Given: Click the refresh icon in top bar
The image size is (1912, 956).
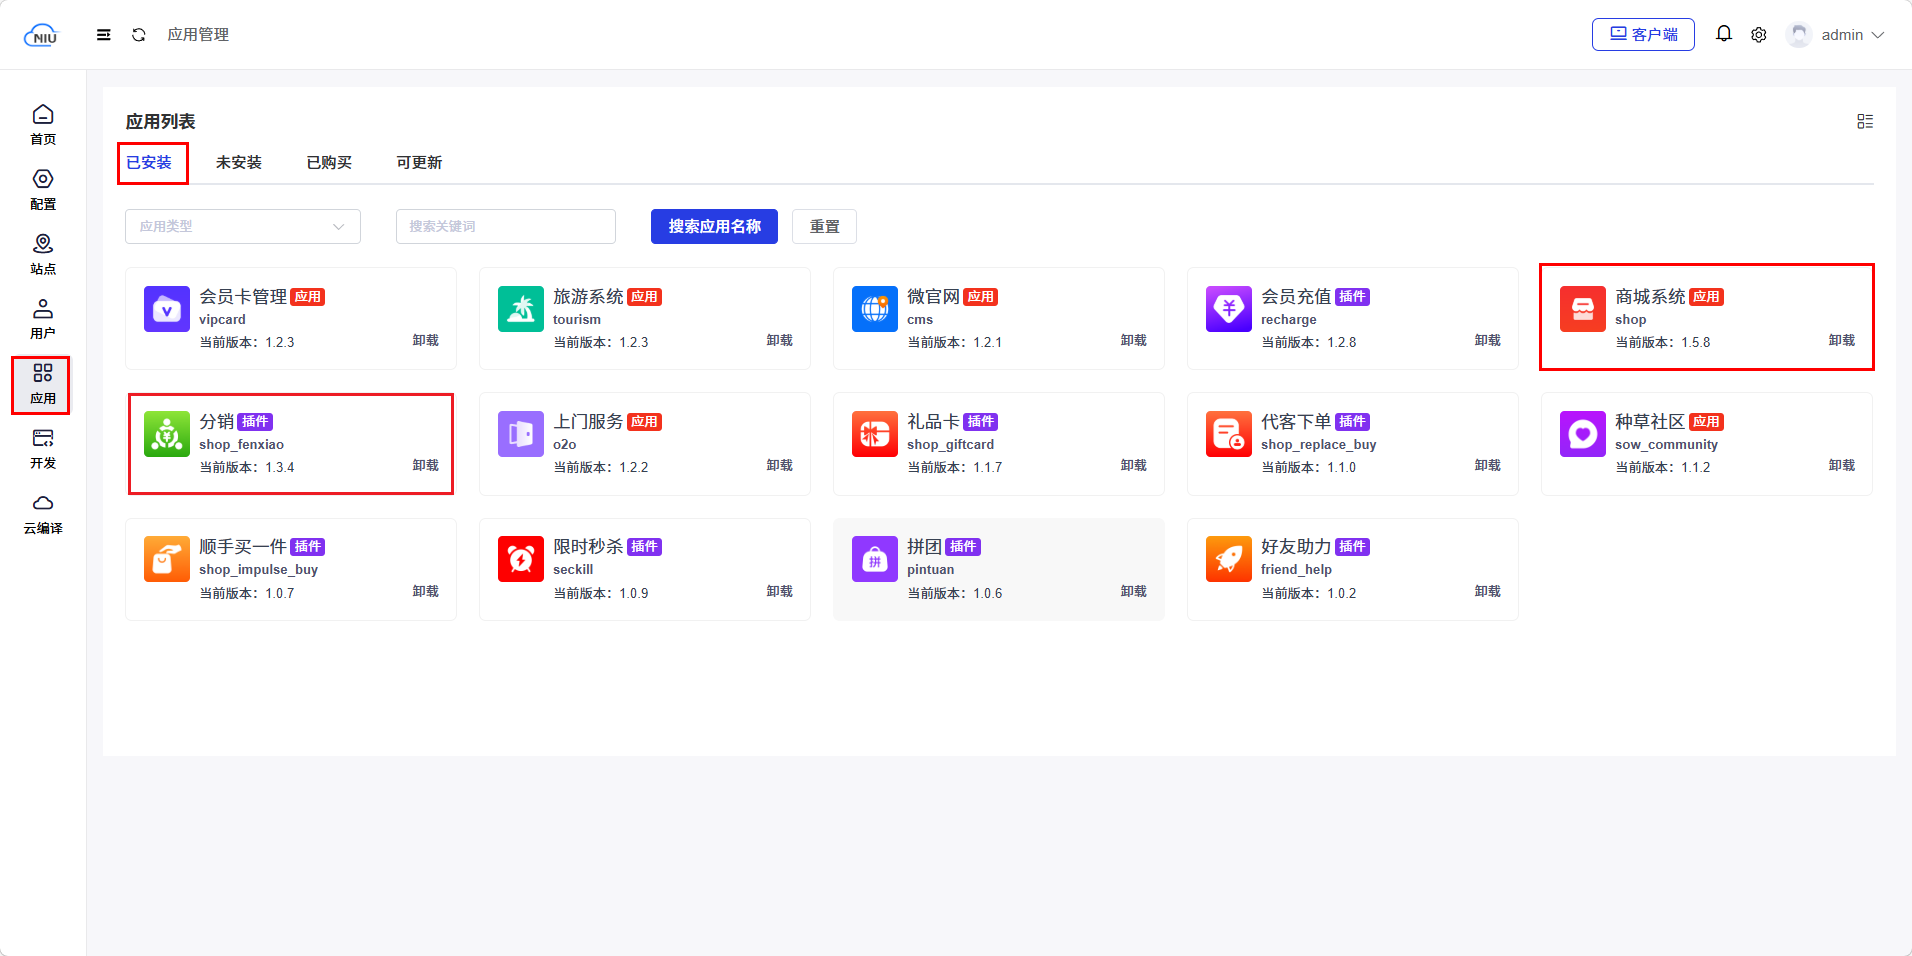Looking at the screenshot, I should coord(139,35).
